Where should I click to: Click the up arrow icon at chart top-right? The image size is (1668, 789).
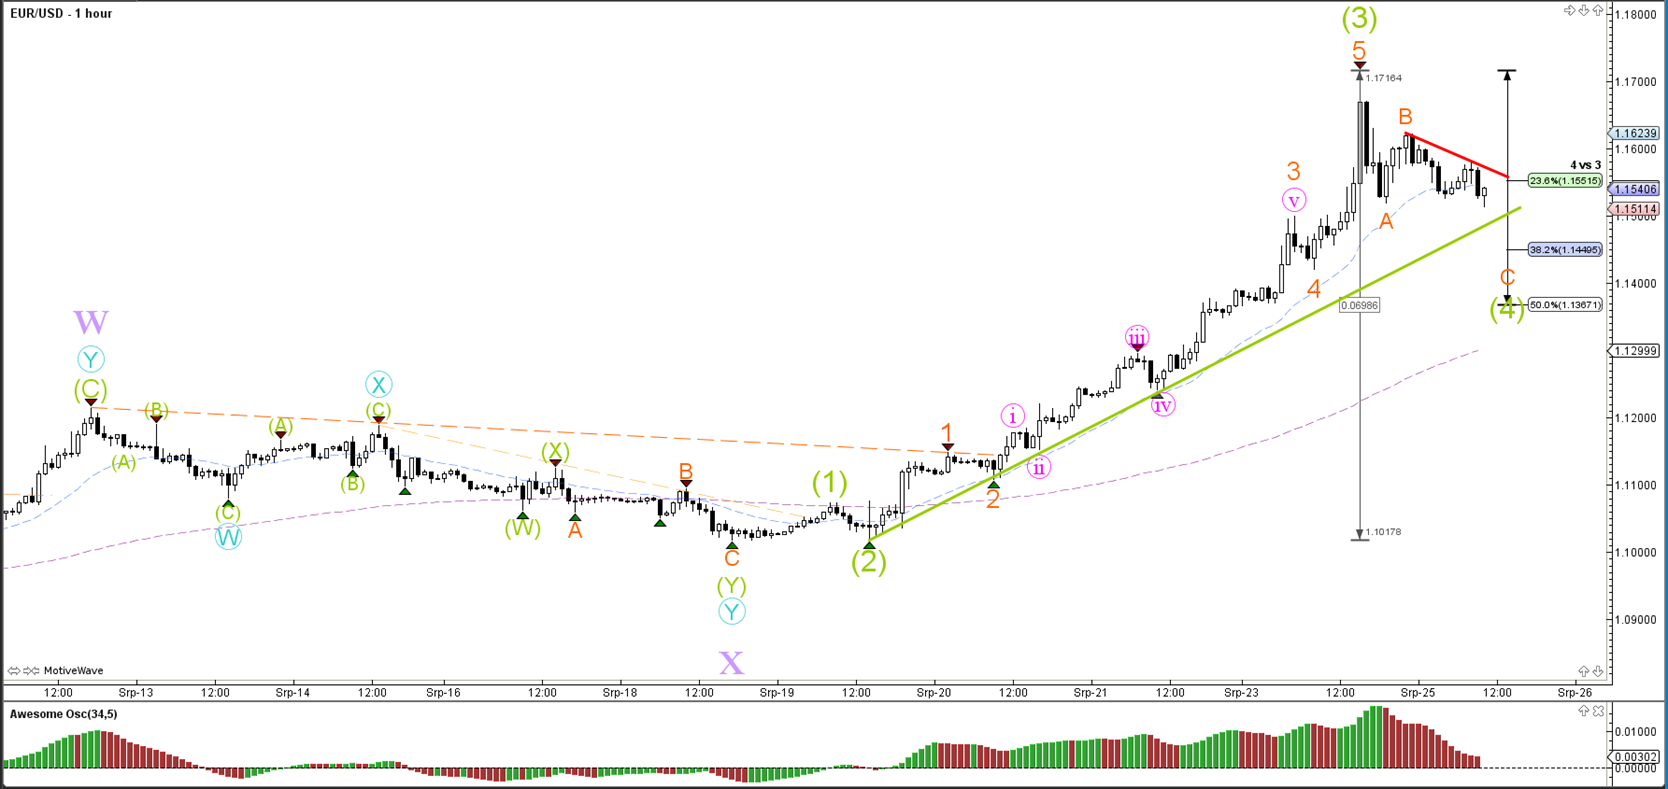tap(1598, 10)
